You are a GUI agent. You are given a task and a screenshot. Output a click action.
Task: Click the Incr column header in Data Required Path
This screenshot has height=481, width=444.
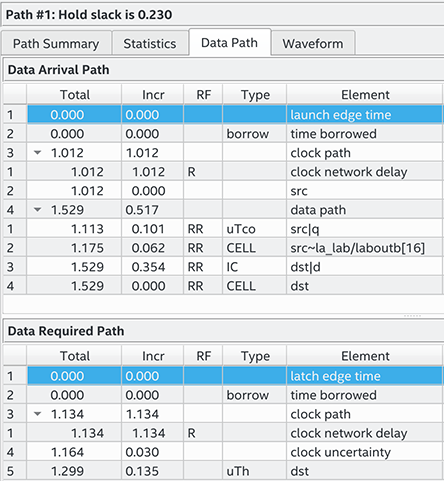153,356
